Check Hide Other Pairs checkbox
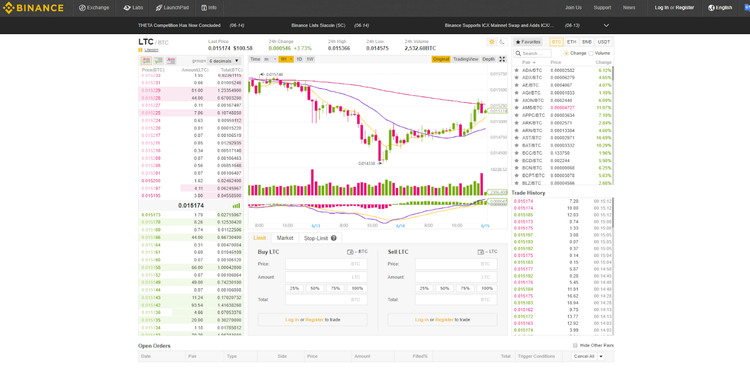Screen dimensions: 750x371 pos(575,345)
